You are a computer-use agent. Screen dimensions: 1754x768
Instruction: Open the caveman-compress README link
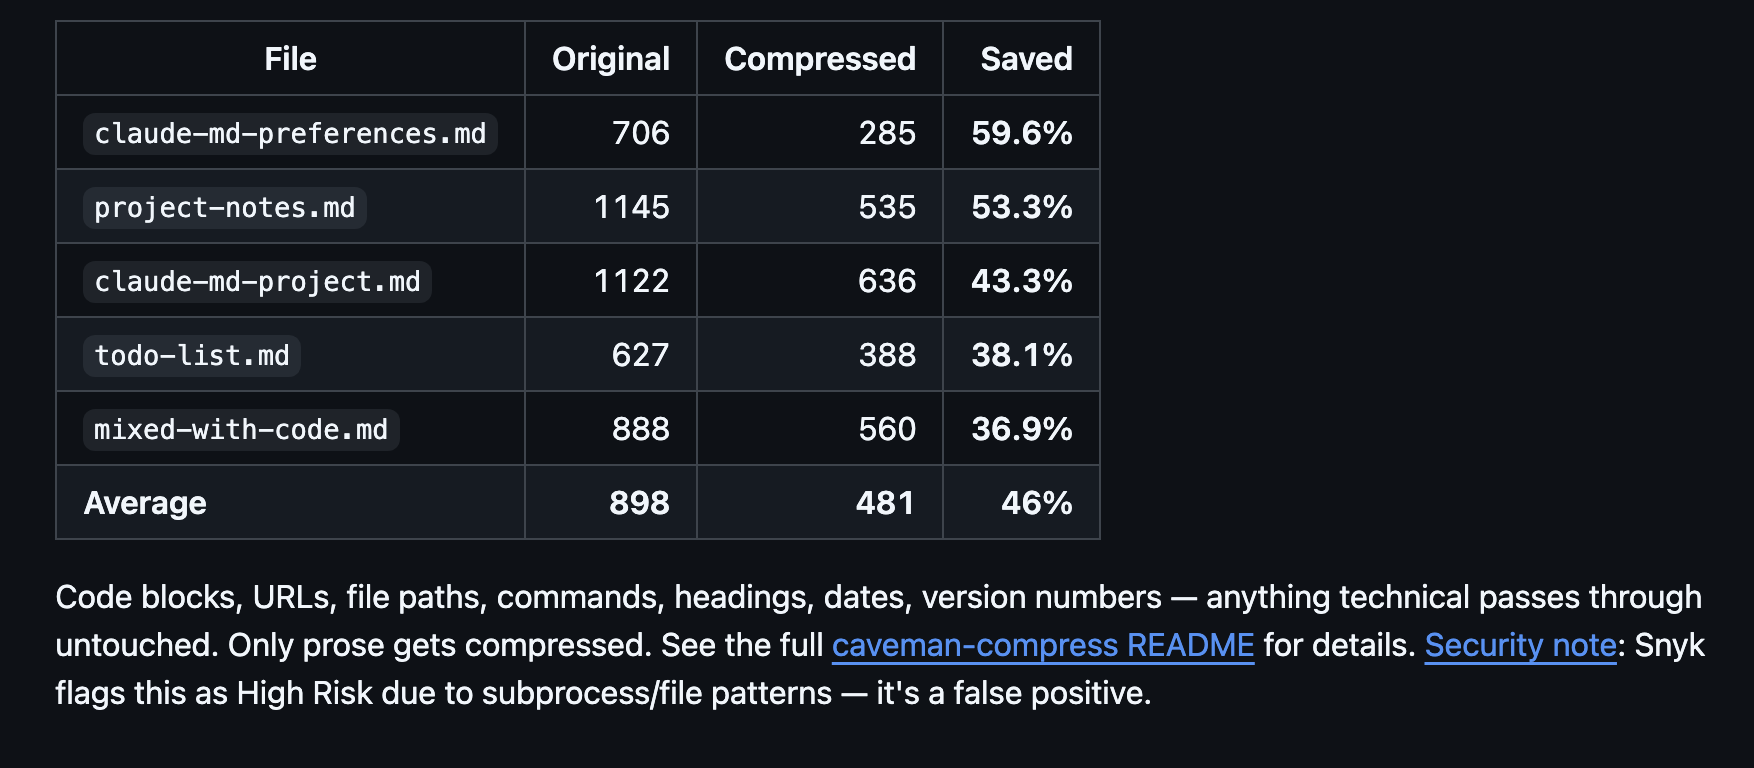[x=1042, y=646]
